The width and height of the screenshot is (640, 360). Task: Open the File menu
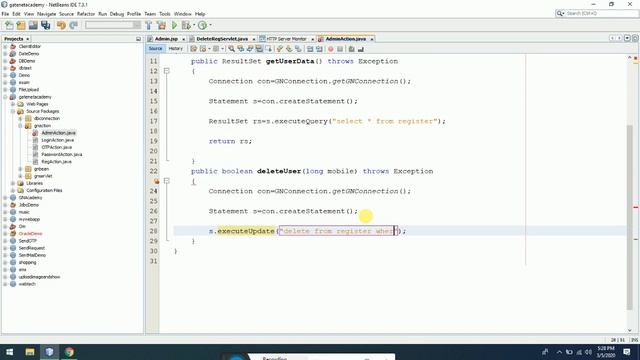5,14
